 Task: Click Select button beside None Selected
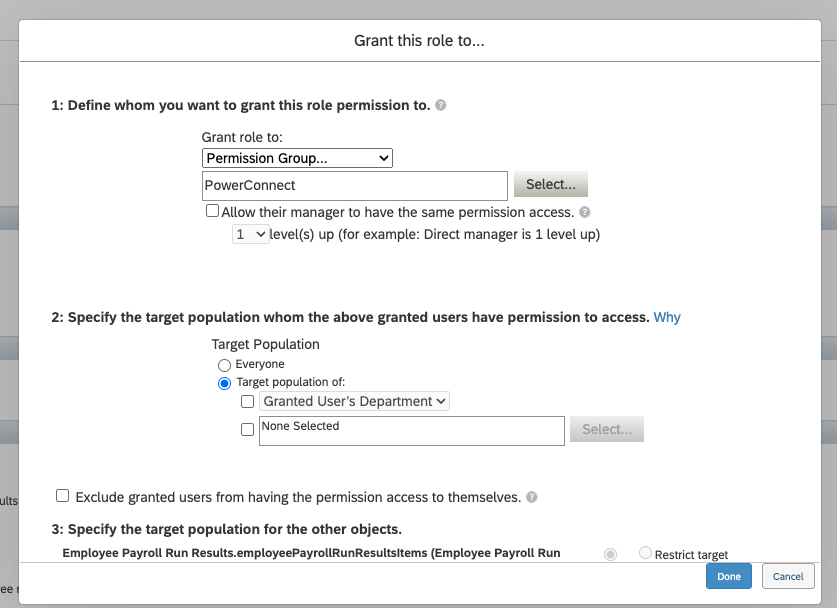pyautogui.click(x=606, y=429)
